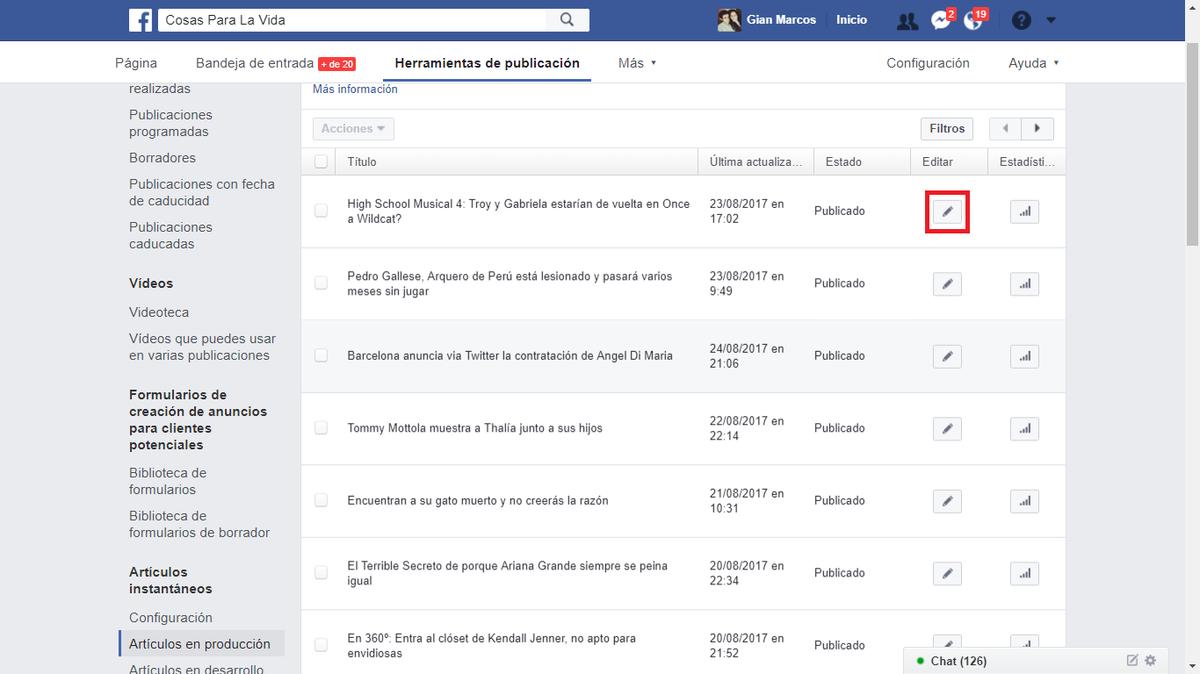Viewport: 1200px width, 674px height.
Task: Edit the High School Musical 4 post
Action: tap(947, 211)
